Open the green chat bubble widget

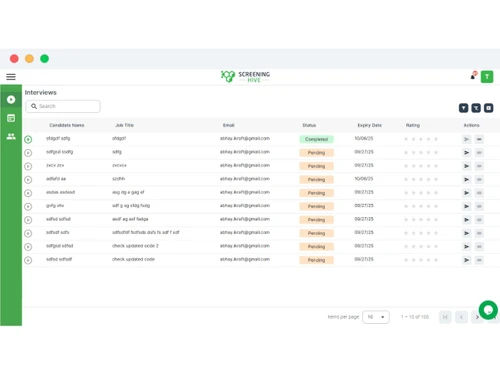[488, 310]
